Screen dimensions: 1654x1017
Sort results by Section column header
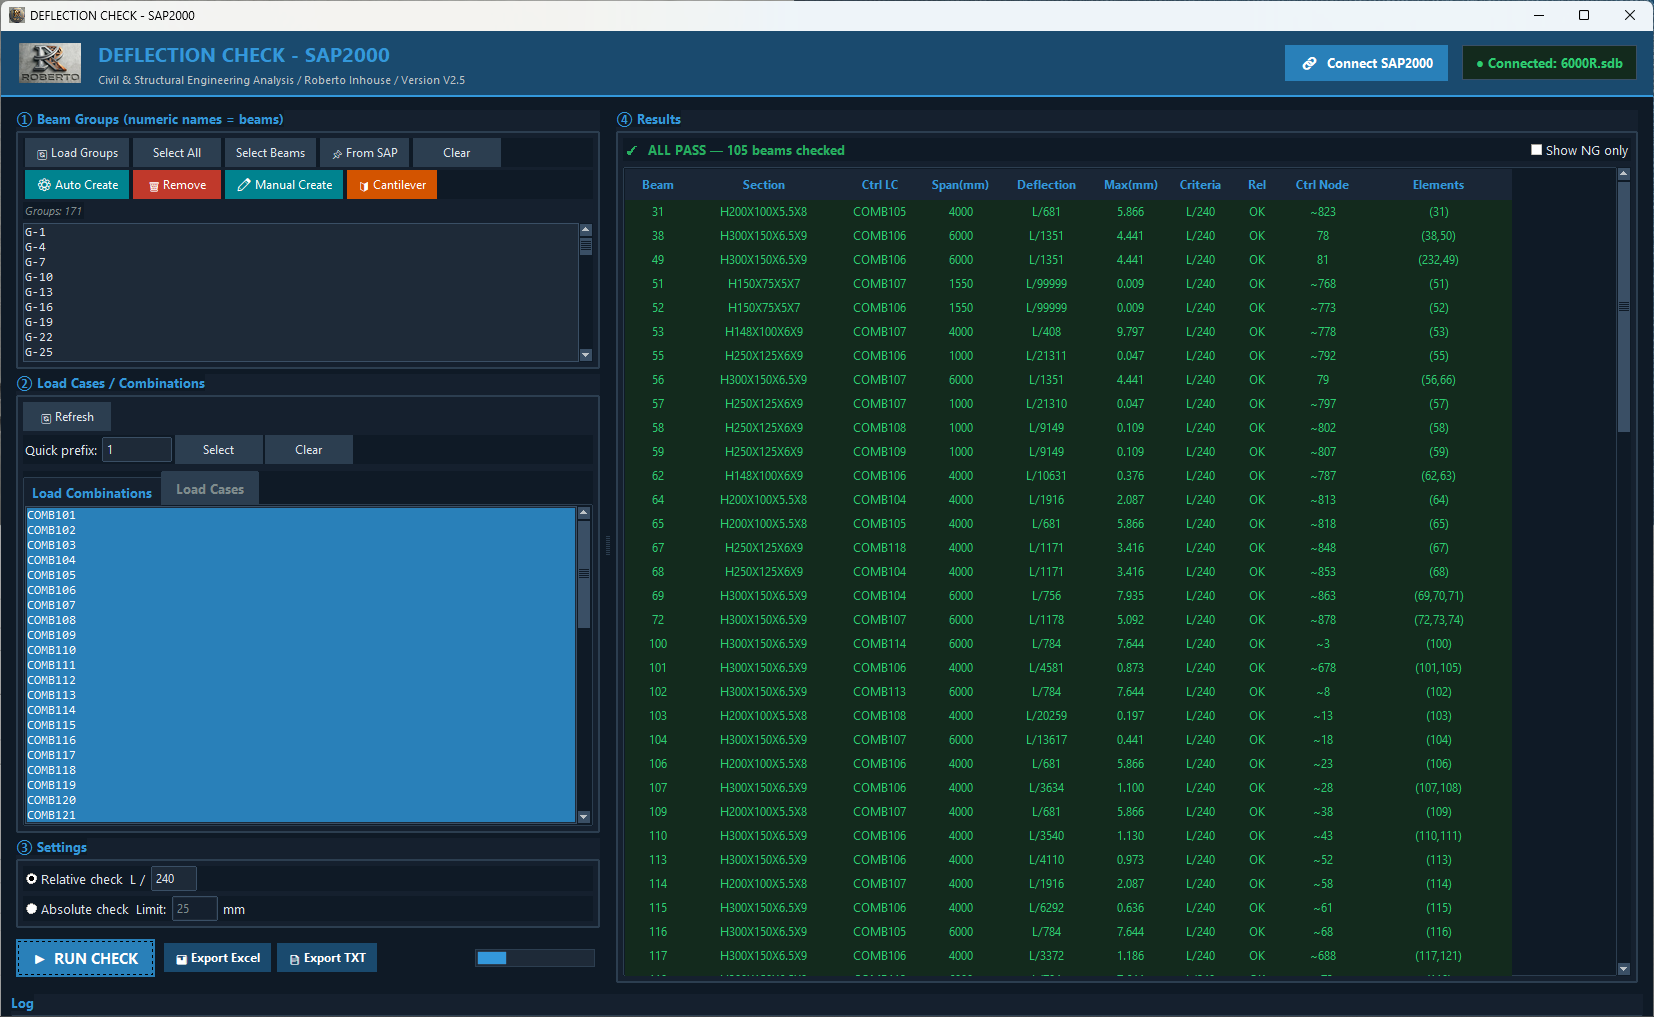pyautogui.click(x=764, y=185)
